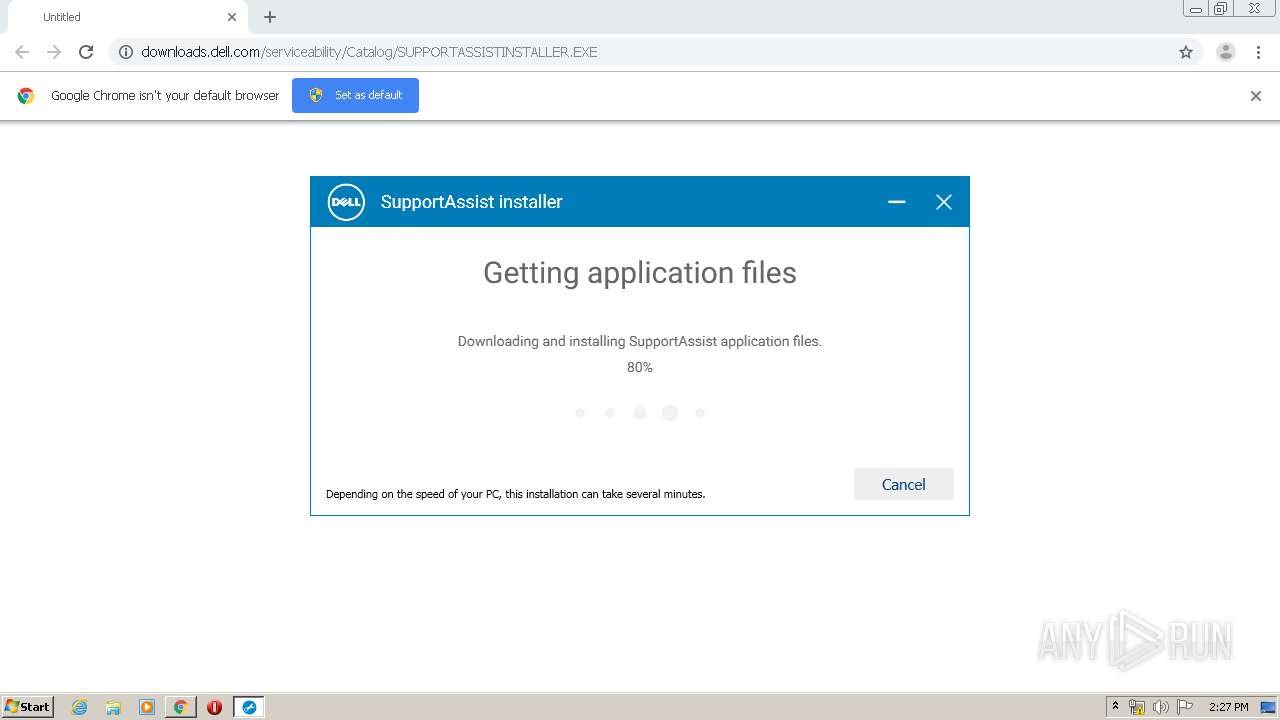1280x720 pixels.
Task: Click the show desktop tray icon
Action: tap(1268, 707)
